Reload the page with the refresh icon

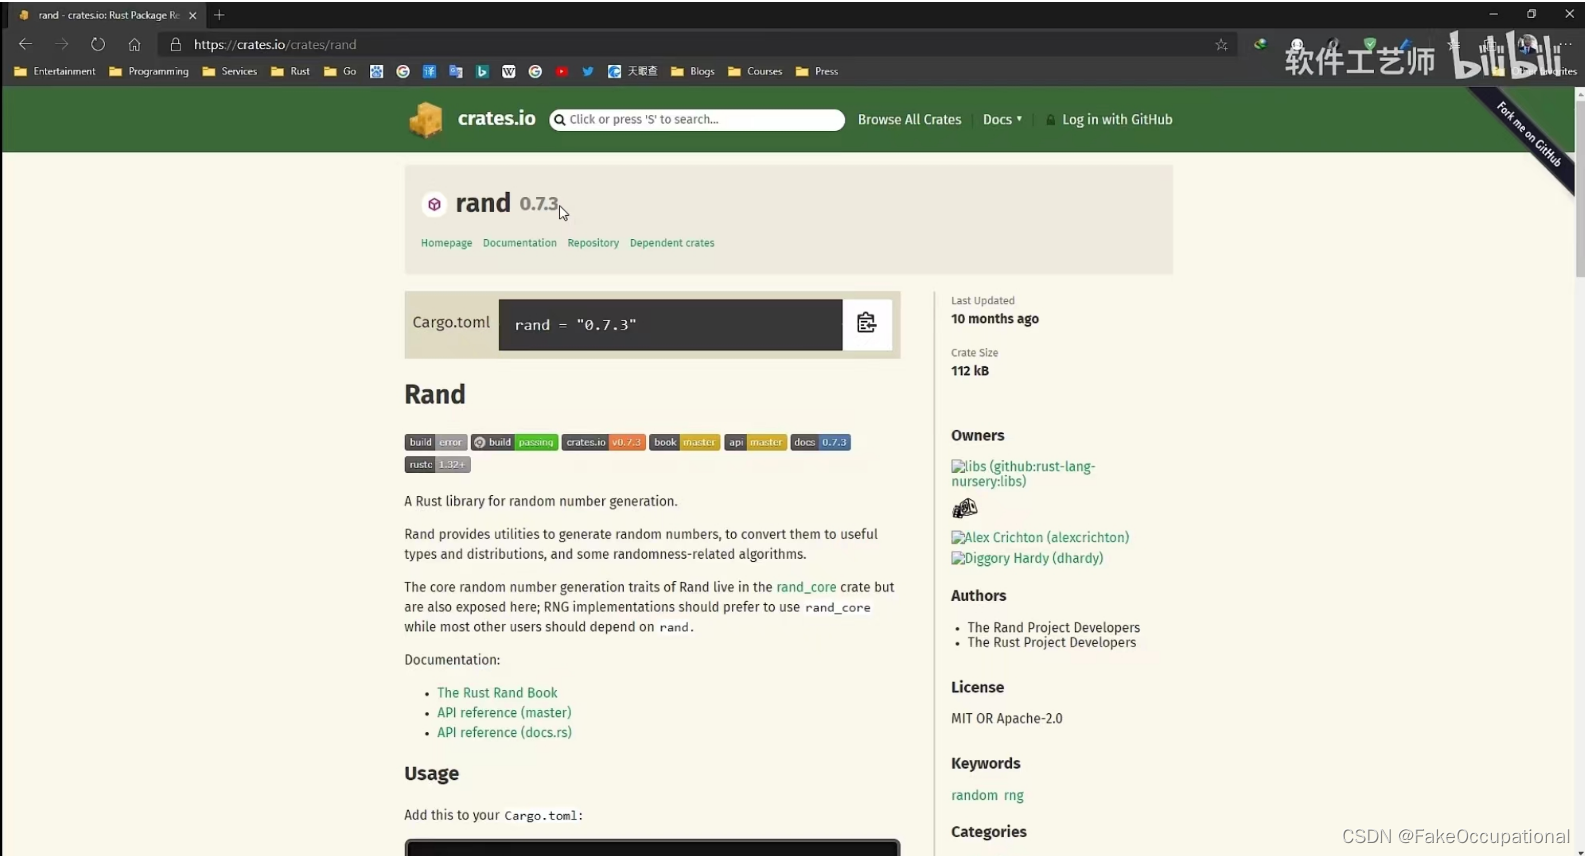click(x=98, y=44)
